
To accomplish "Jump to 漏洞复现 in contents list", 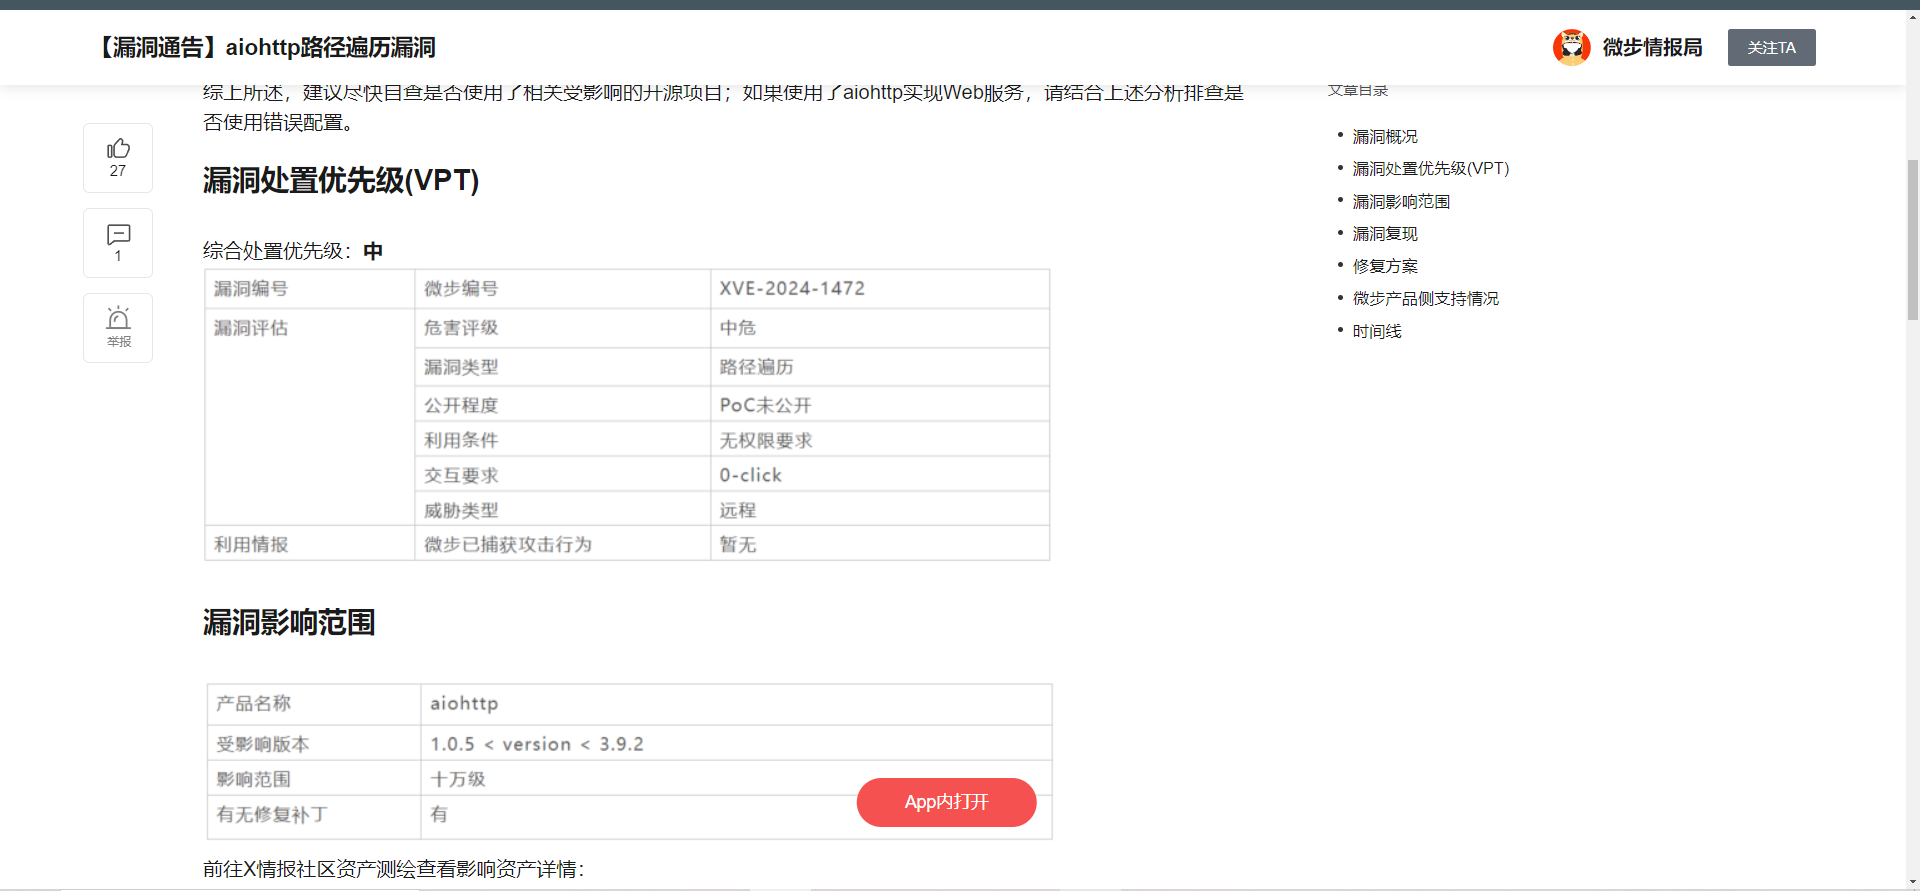I will (1385, 233).
